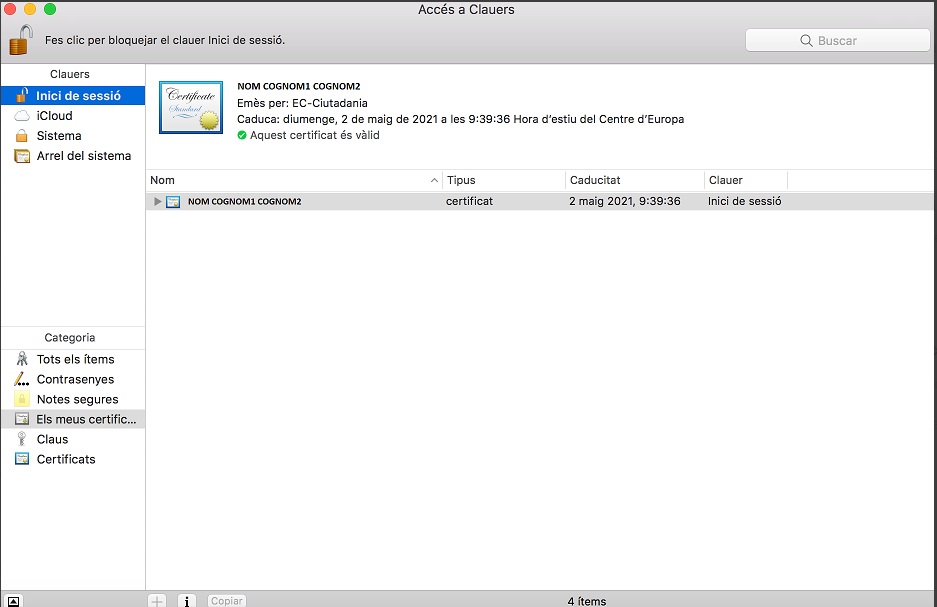
Task: Click the Buscar search field
Action: point(837,41)
